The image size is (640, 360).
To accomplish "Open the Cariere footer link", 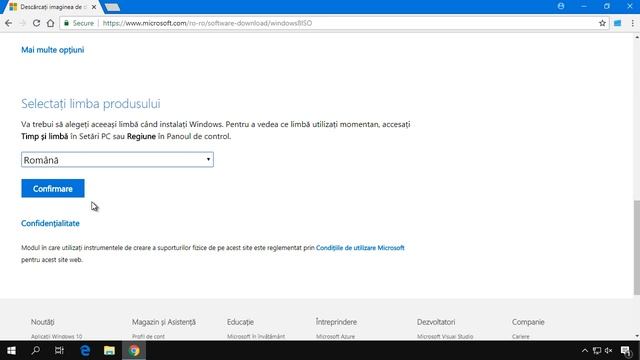I will pos(520,336).
